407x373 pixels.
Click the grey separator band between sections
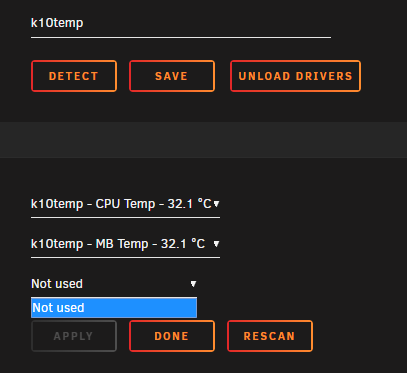(x=203, y=140)
